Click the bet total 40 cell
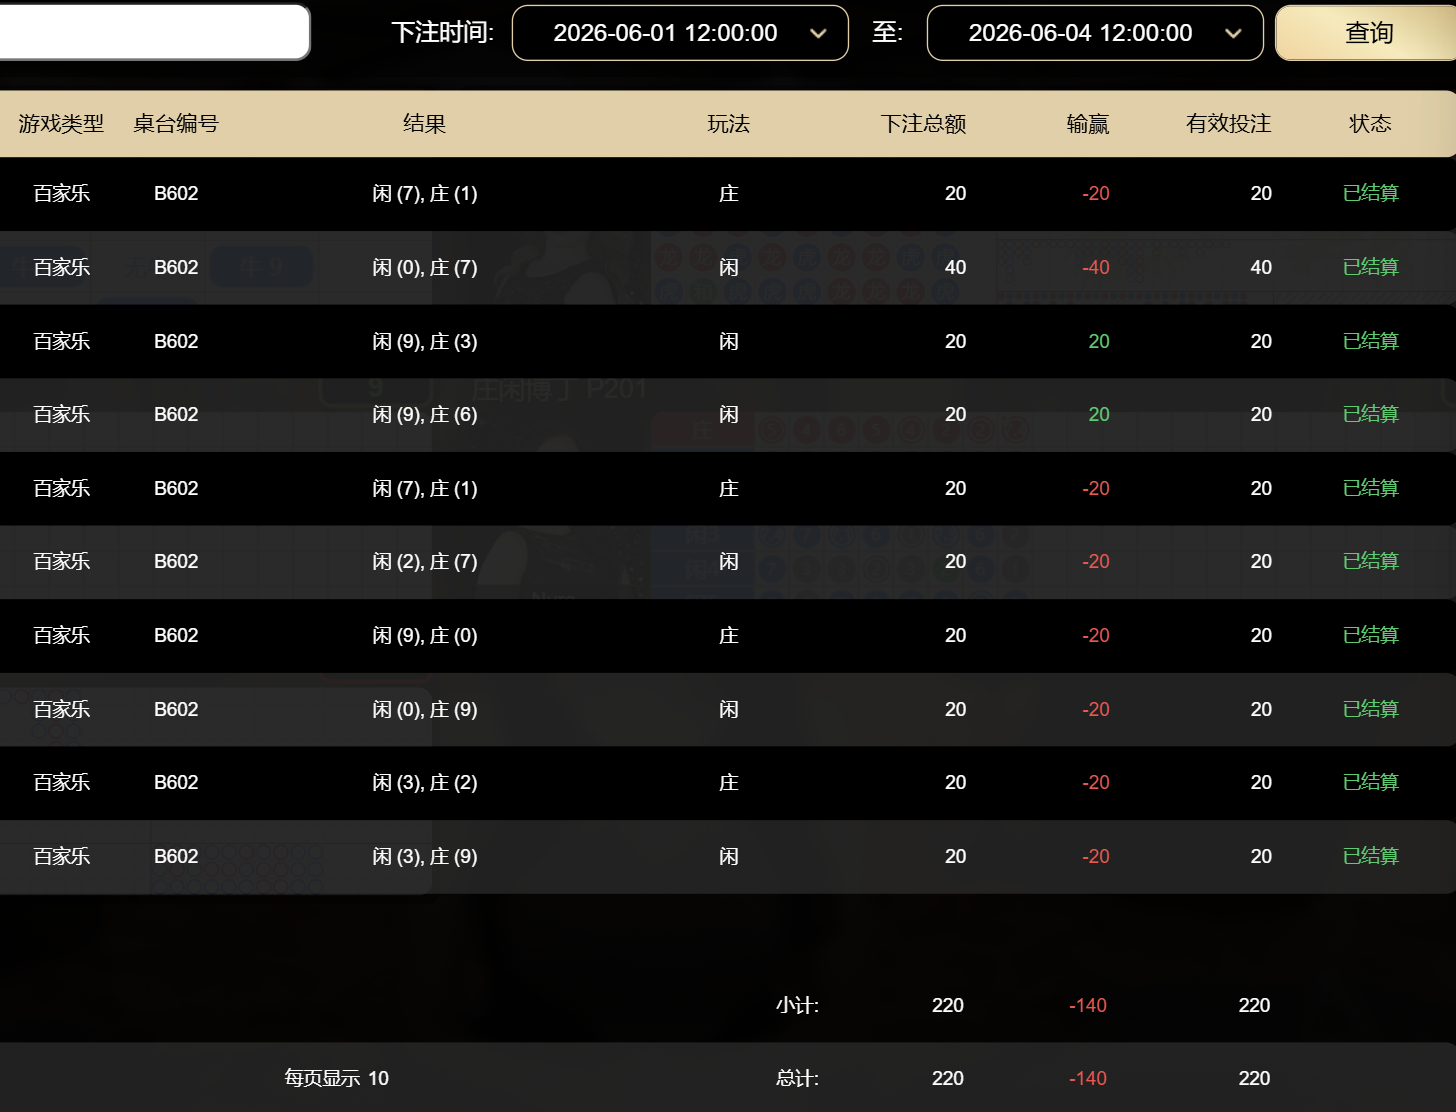This screenshot has height=1112, width=1456. pyautogui.click(x=956, y=267)
